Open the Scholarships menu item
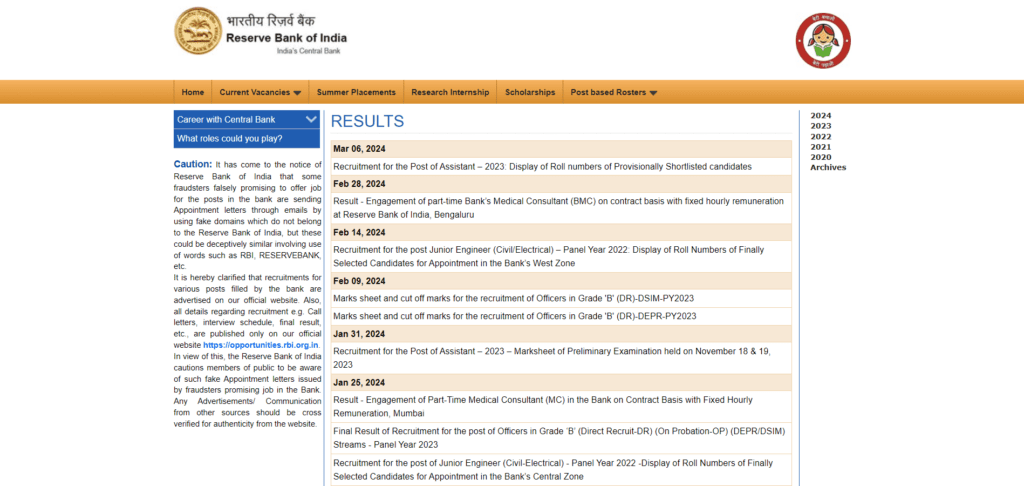The height and width of the screenshot is (486, 1024). pos(530,92)
